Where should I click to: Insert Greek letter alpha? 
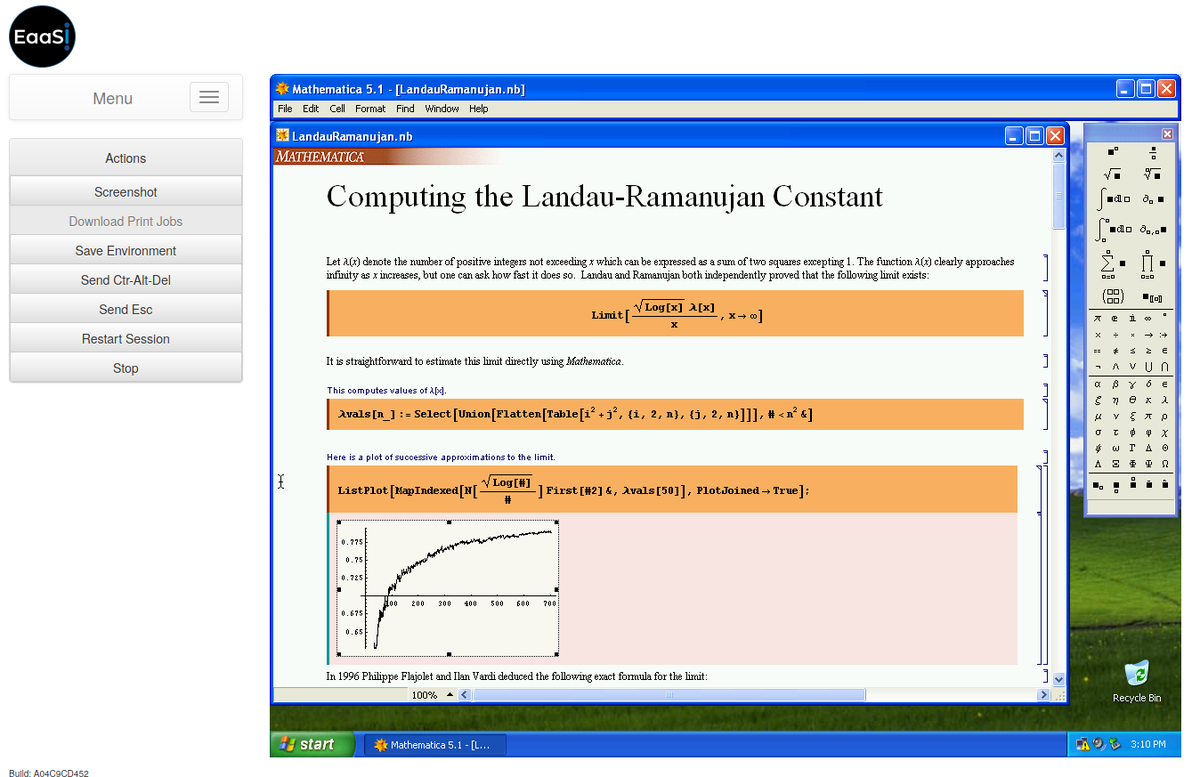(x=1098, y=384)
